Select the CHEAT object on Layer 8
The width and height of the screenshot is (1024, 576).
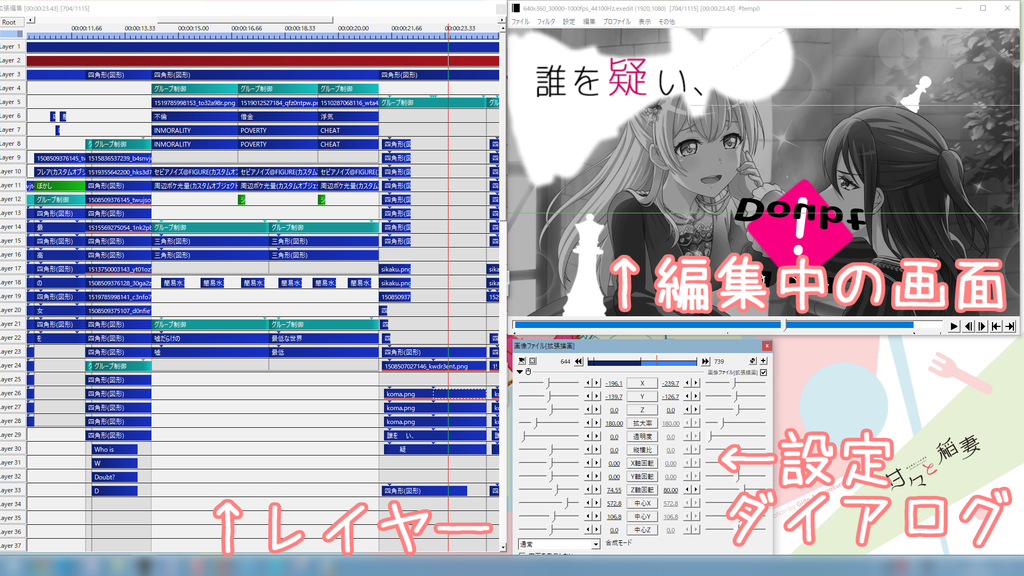coord(348,144)
